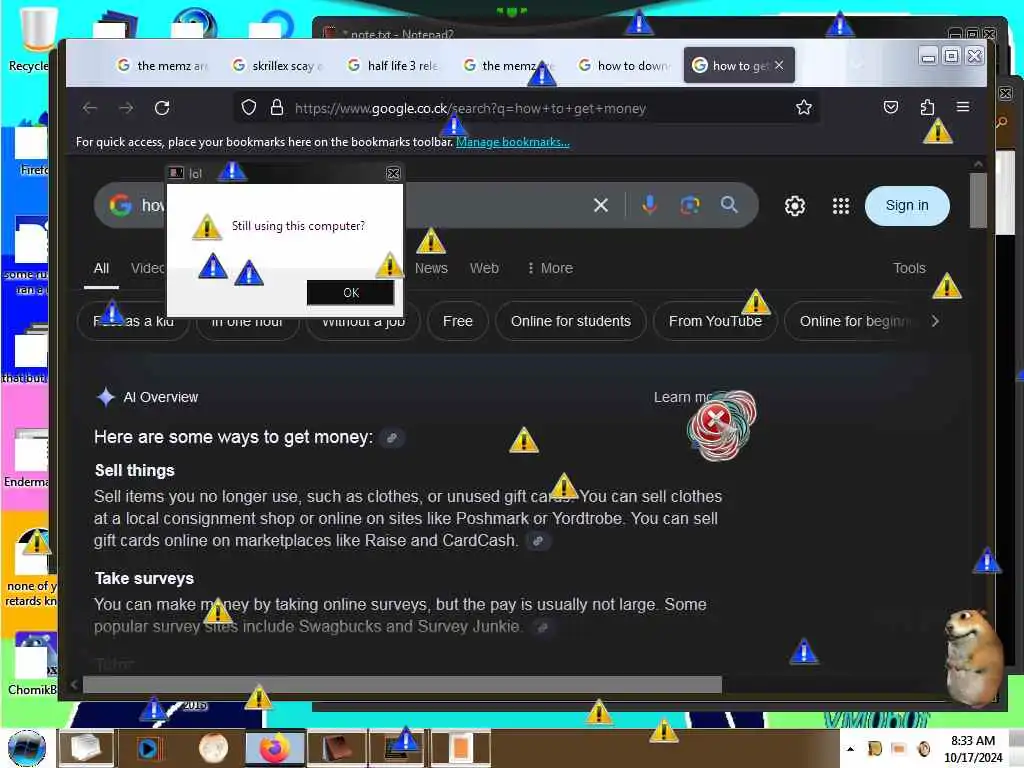
Task: Click the link icon after 'Raise and CardCash'
Action: (537, 541)
